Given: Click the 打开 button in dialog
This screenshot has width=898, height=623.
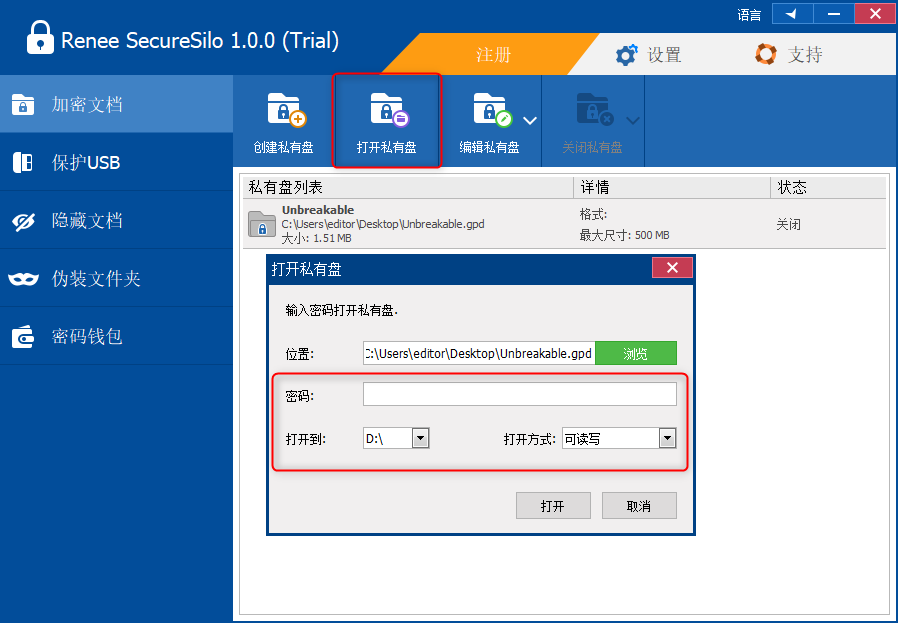Looking at the screenshot, I should [553, 506].
